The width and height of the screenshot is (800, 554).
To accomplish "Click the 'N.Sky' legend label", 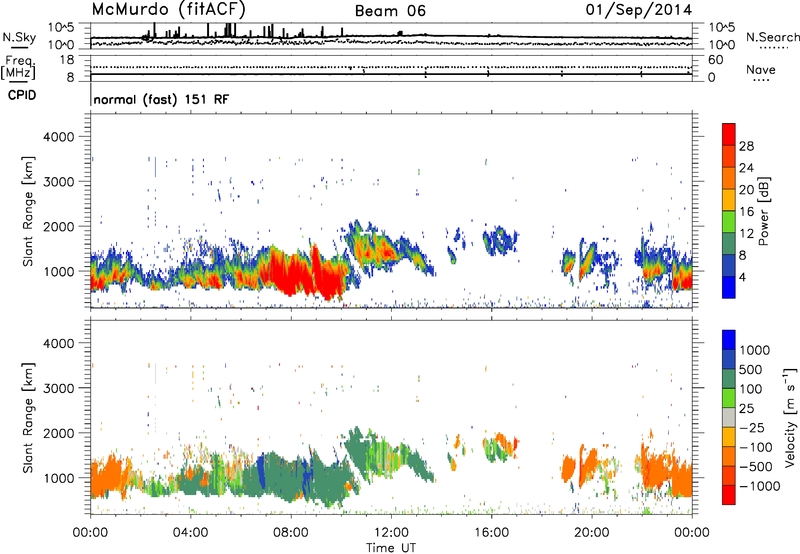I will [x=19, y=37].
